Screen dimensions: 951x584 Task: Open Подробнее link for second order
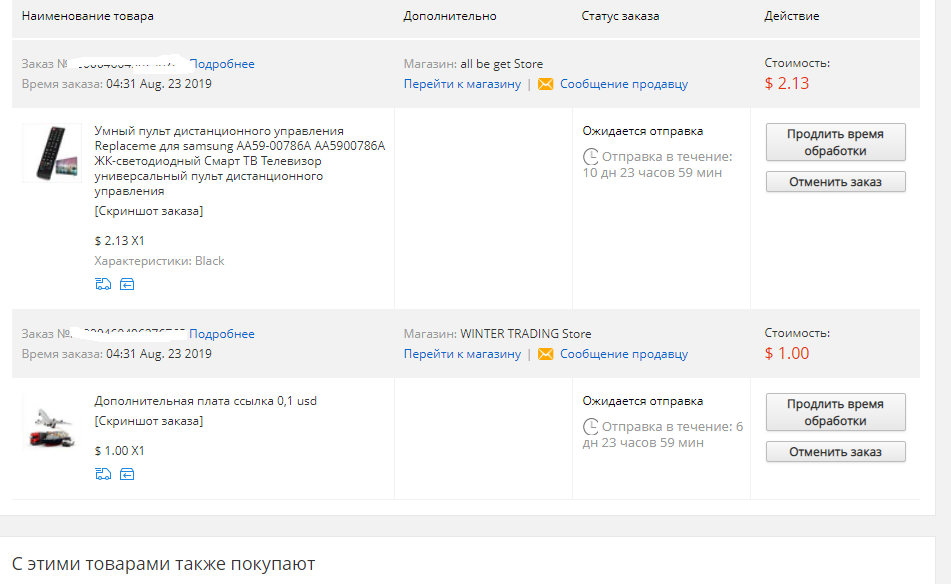click(222, 334)
